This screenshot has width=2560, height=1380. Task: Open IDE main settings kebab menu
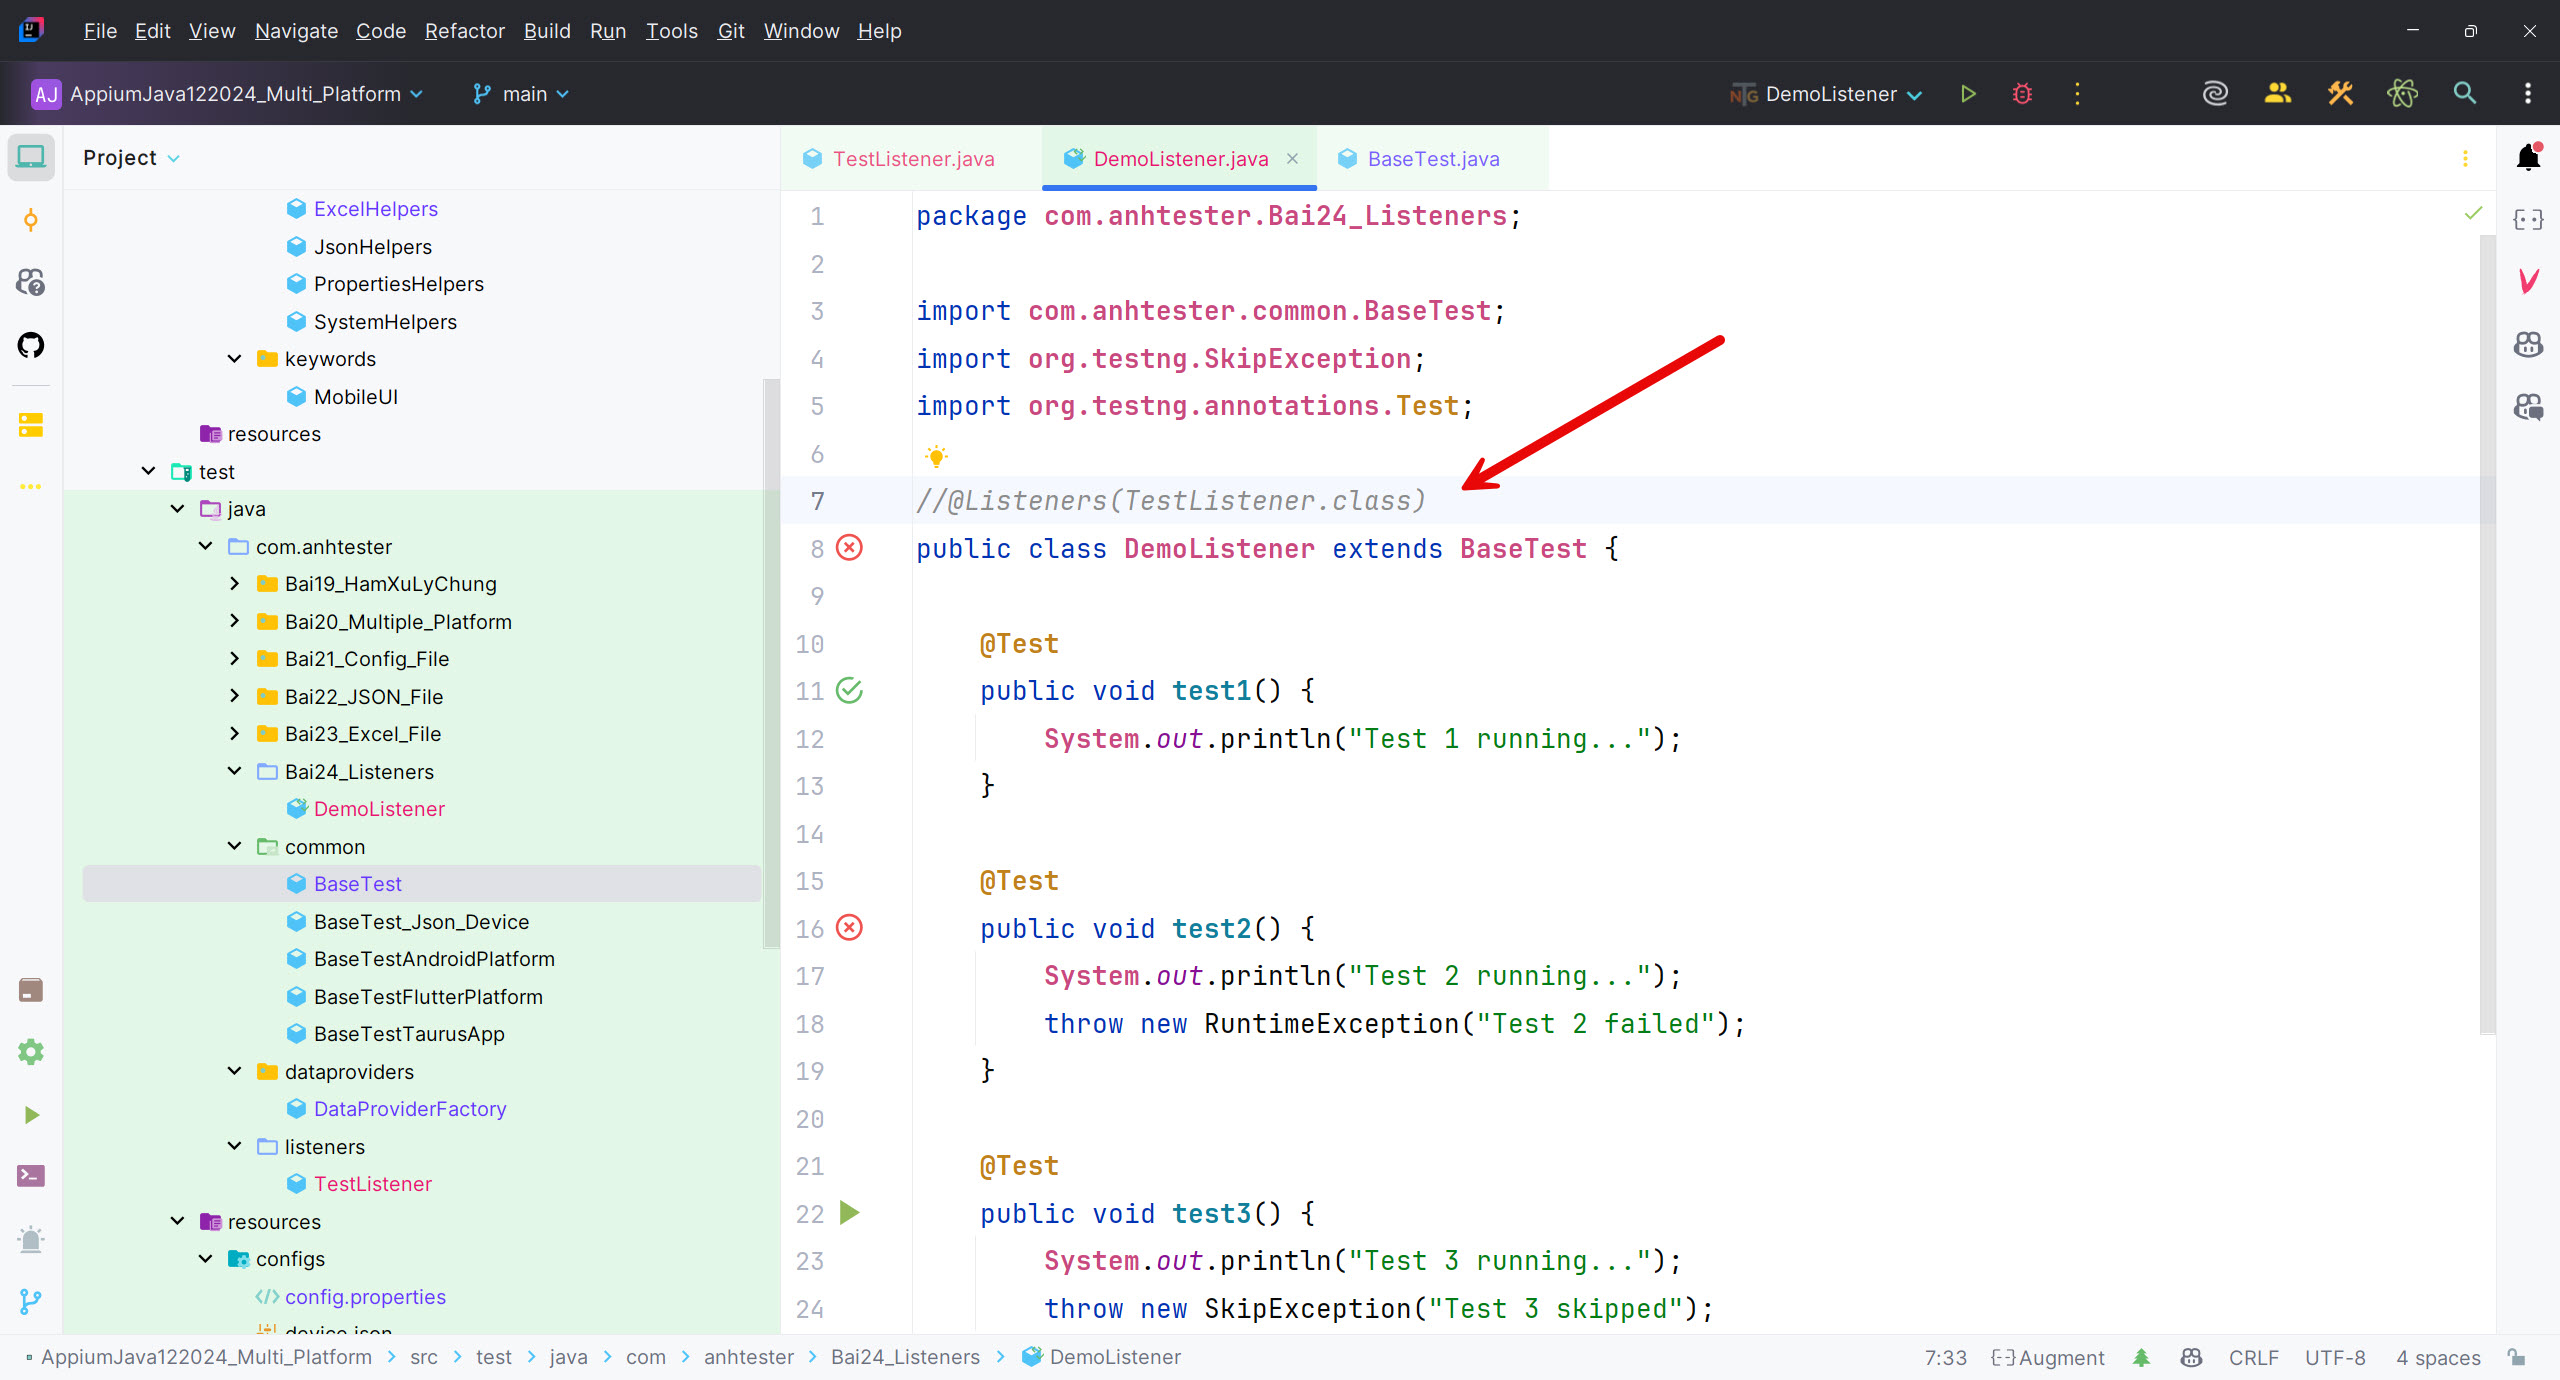tap(2528, 94)
